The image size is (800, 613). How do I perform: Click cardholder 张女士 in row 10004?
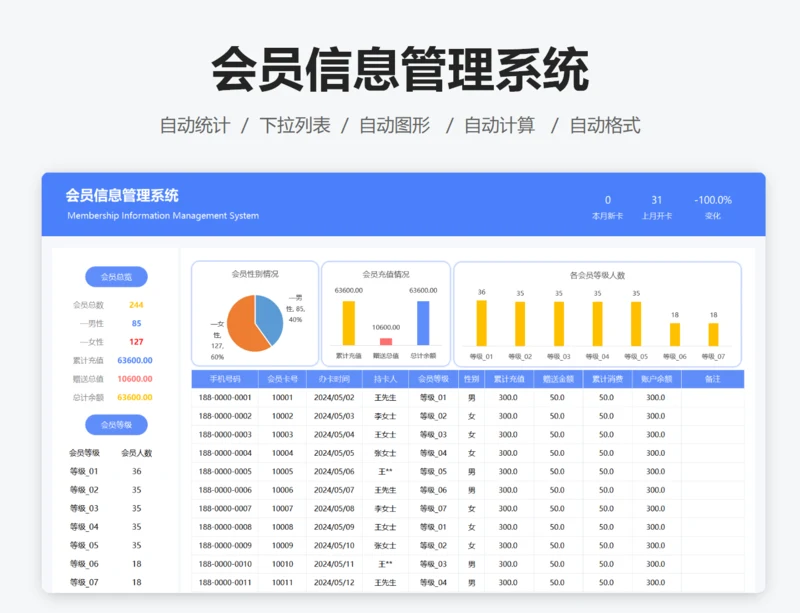[385, 453]
